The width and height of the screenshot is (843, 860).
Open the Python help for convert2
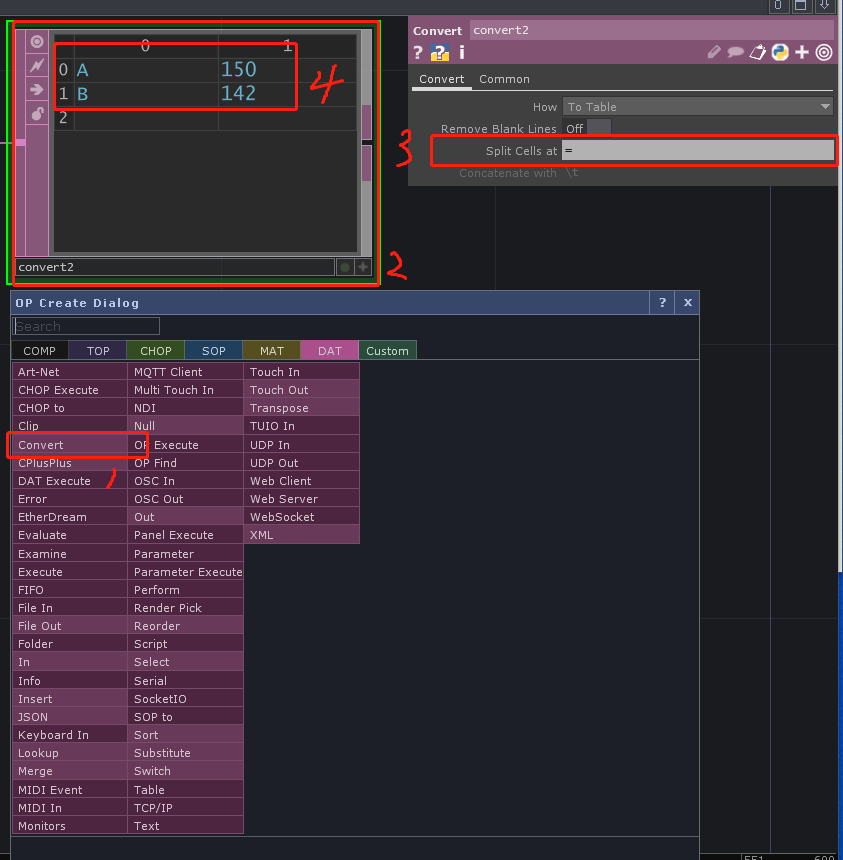click(x=440, y=52)
